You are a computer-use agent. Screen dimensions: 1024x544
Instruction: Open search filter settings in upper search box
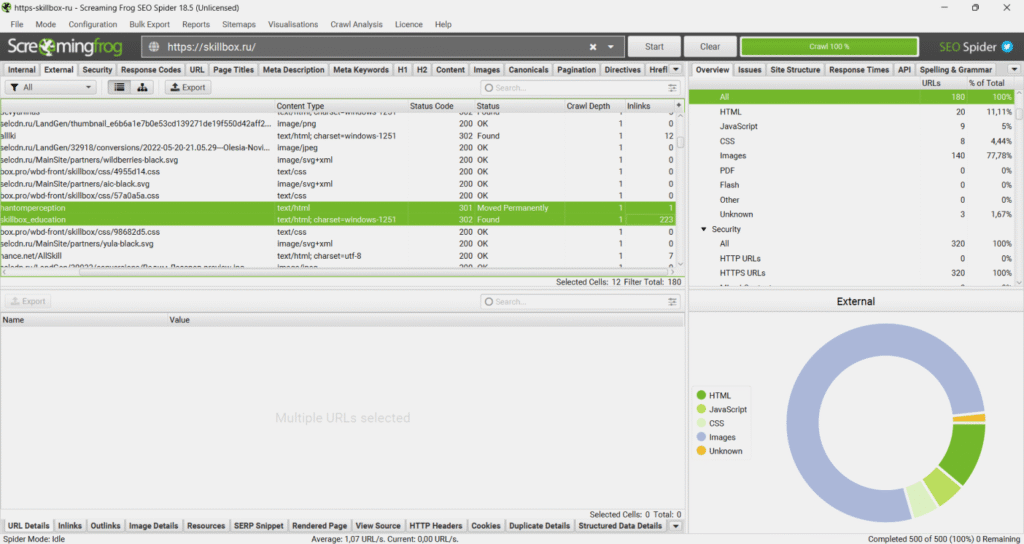click(488, 88)
